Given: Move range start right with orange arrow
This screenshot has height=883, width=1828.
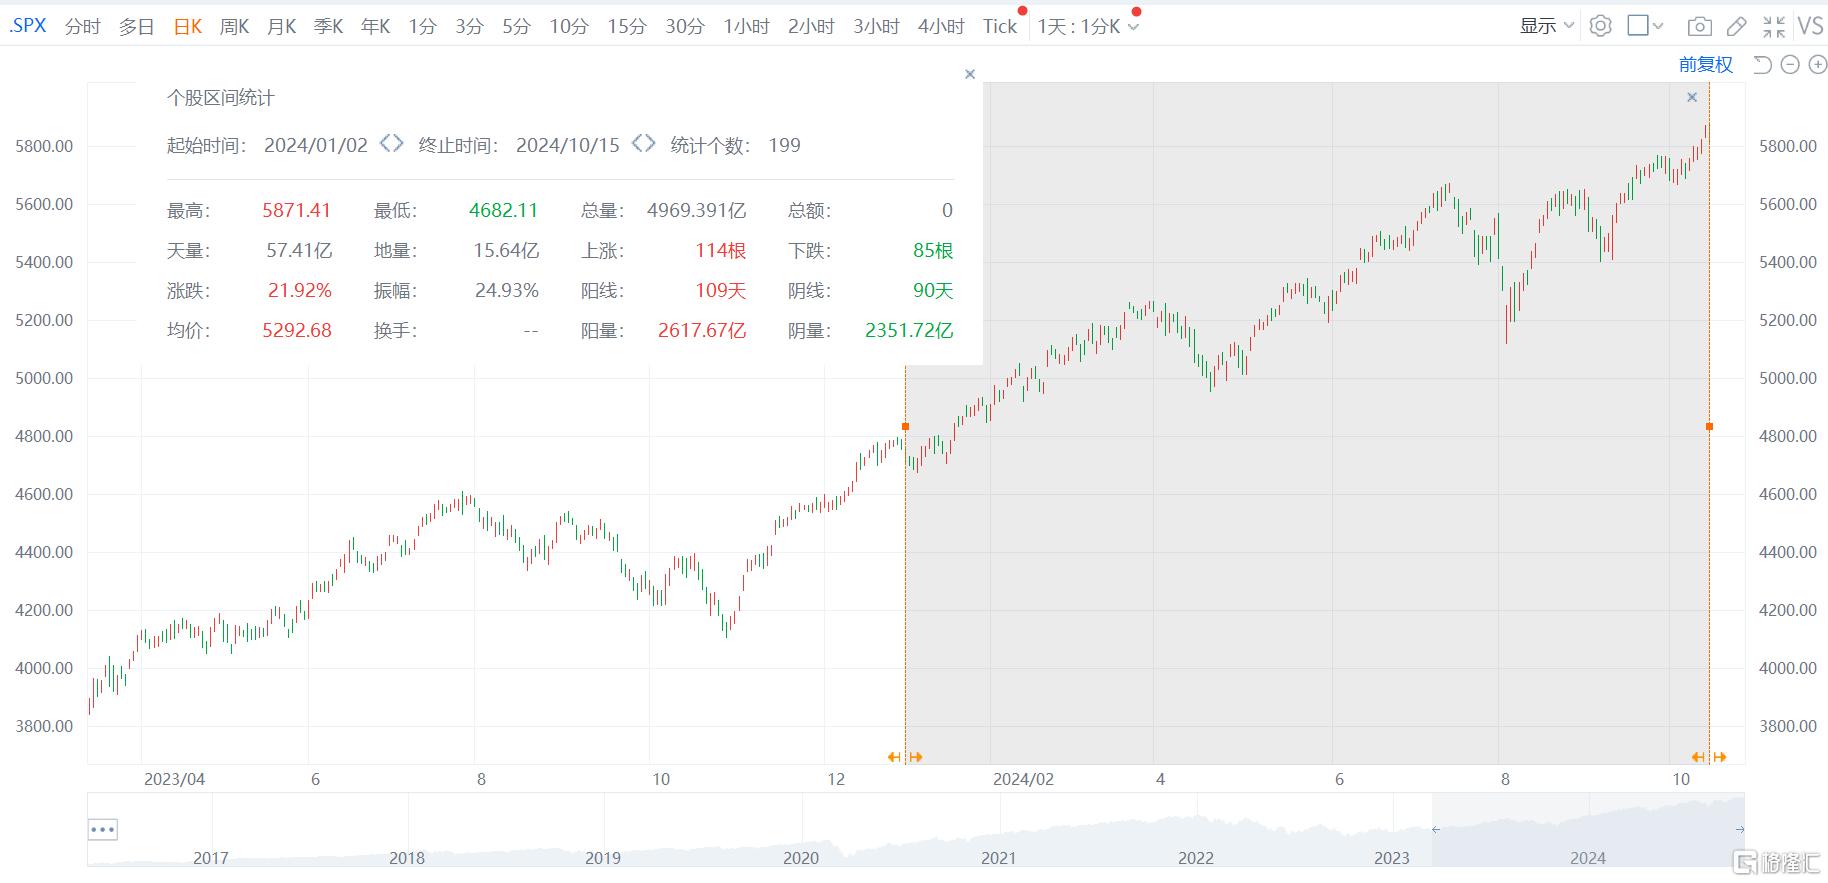Looking at the screenshot, I should (916, 757).
